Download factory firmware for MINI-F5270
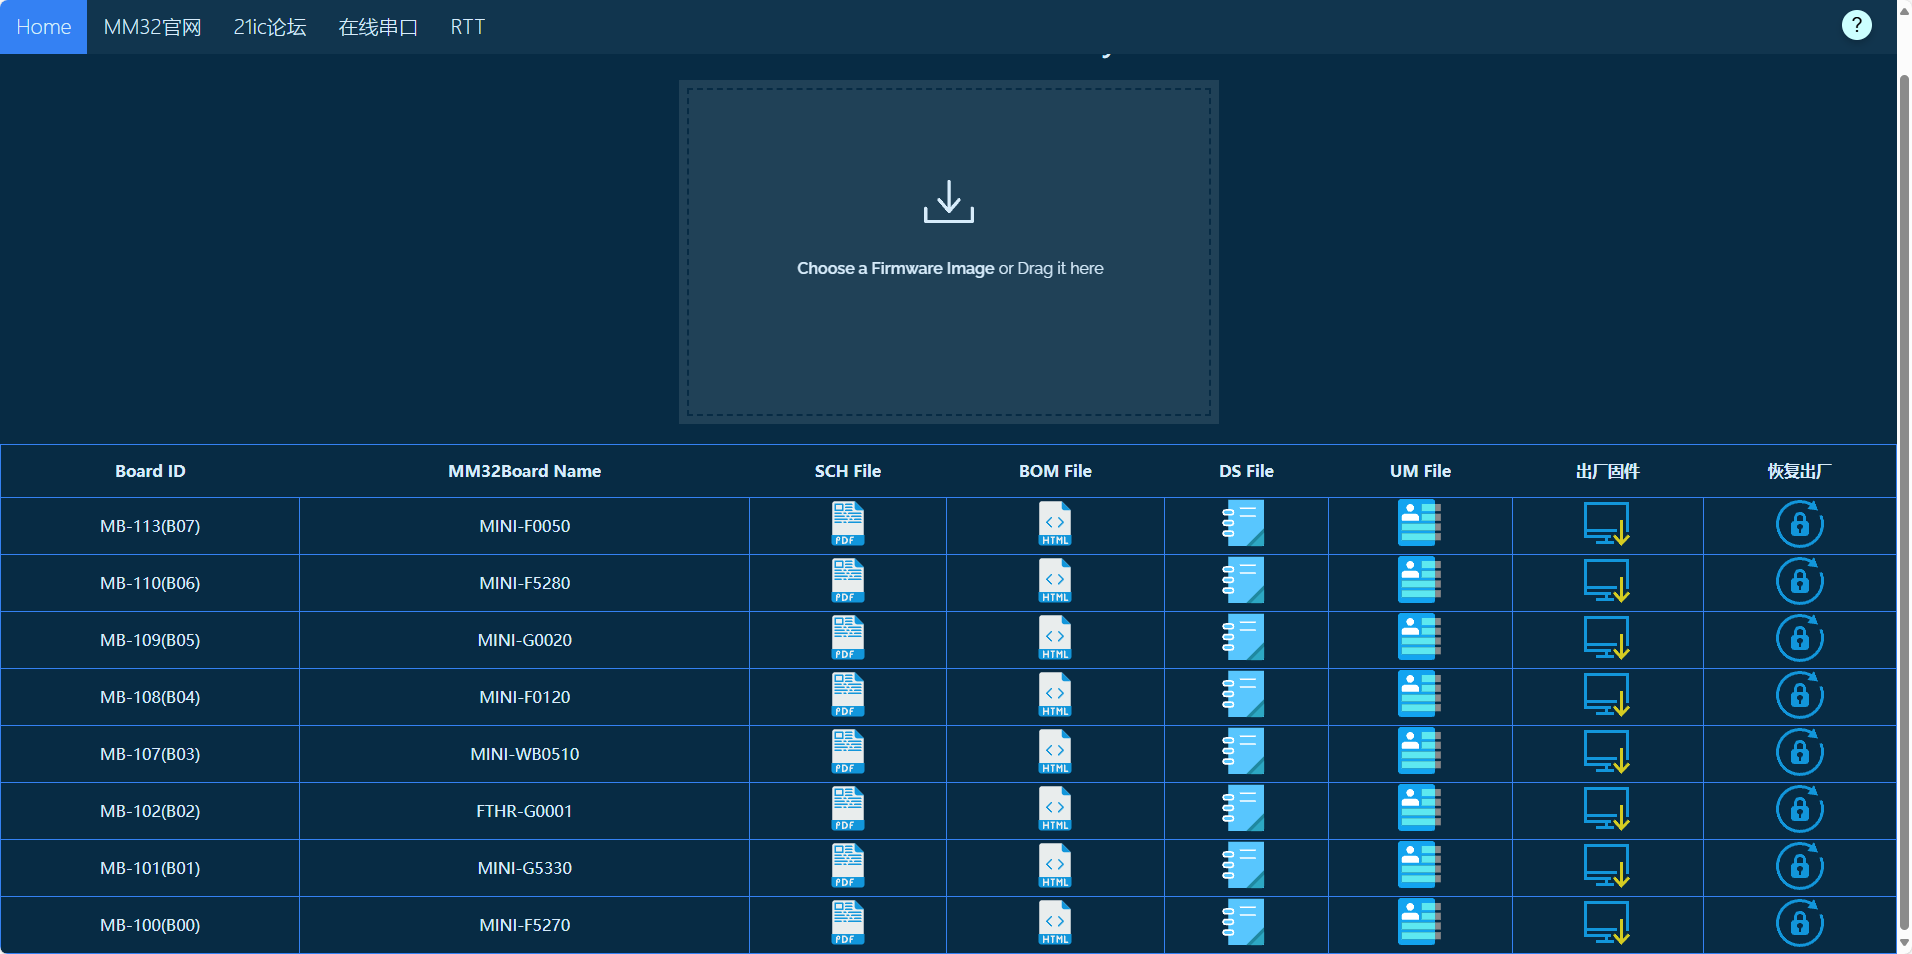This screenshot has height=954, width=1912. [1606, 923]
